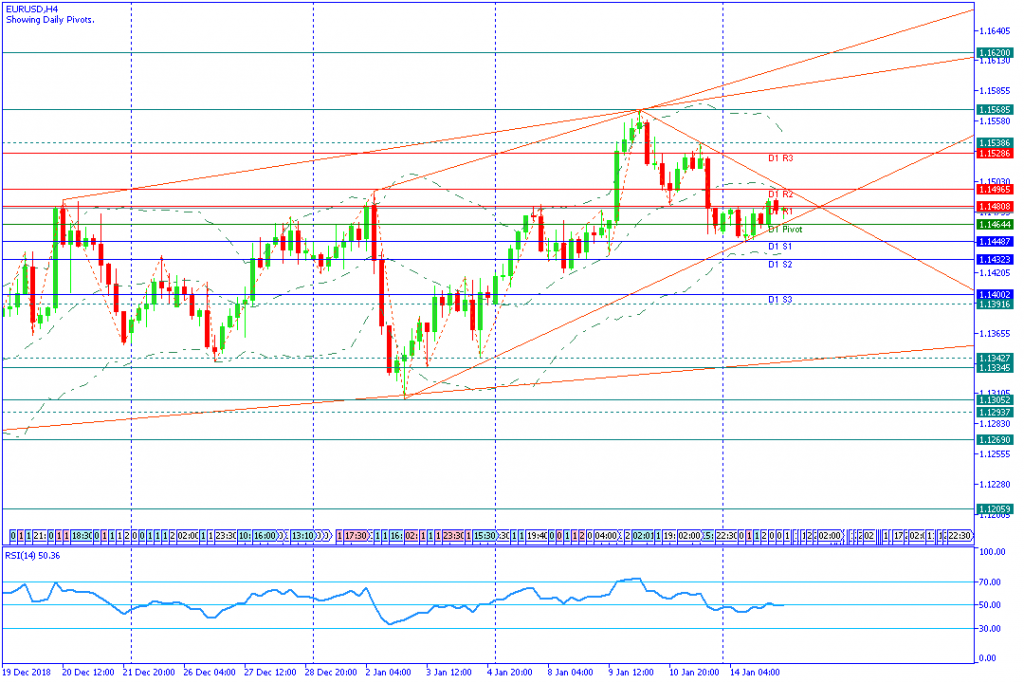Click the red 1.15286 resistance price label
Screen dimensions: 1024x683
click(995, 153)
